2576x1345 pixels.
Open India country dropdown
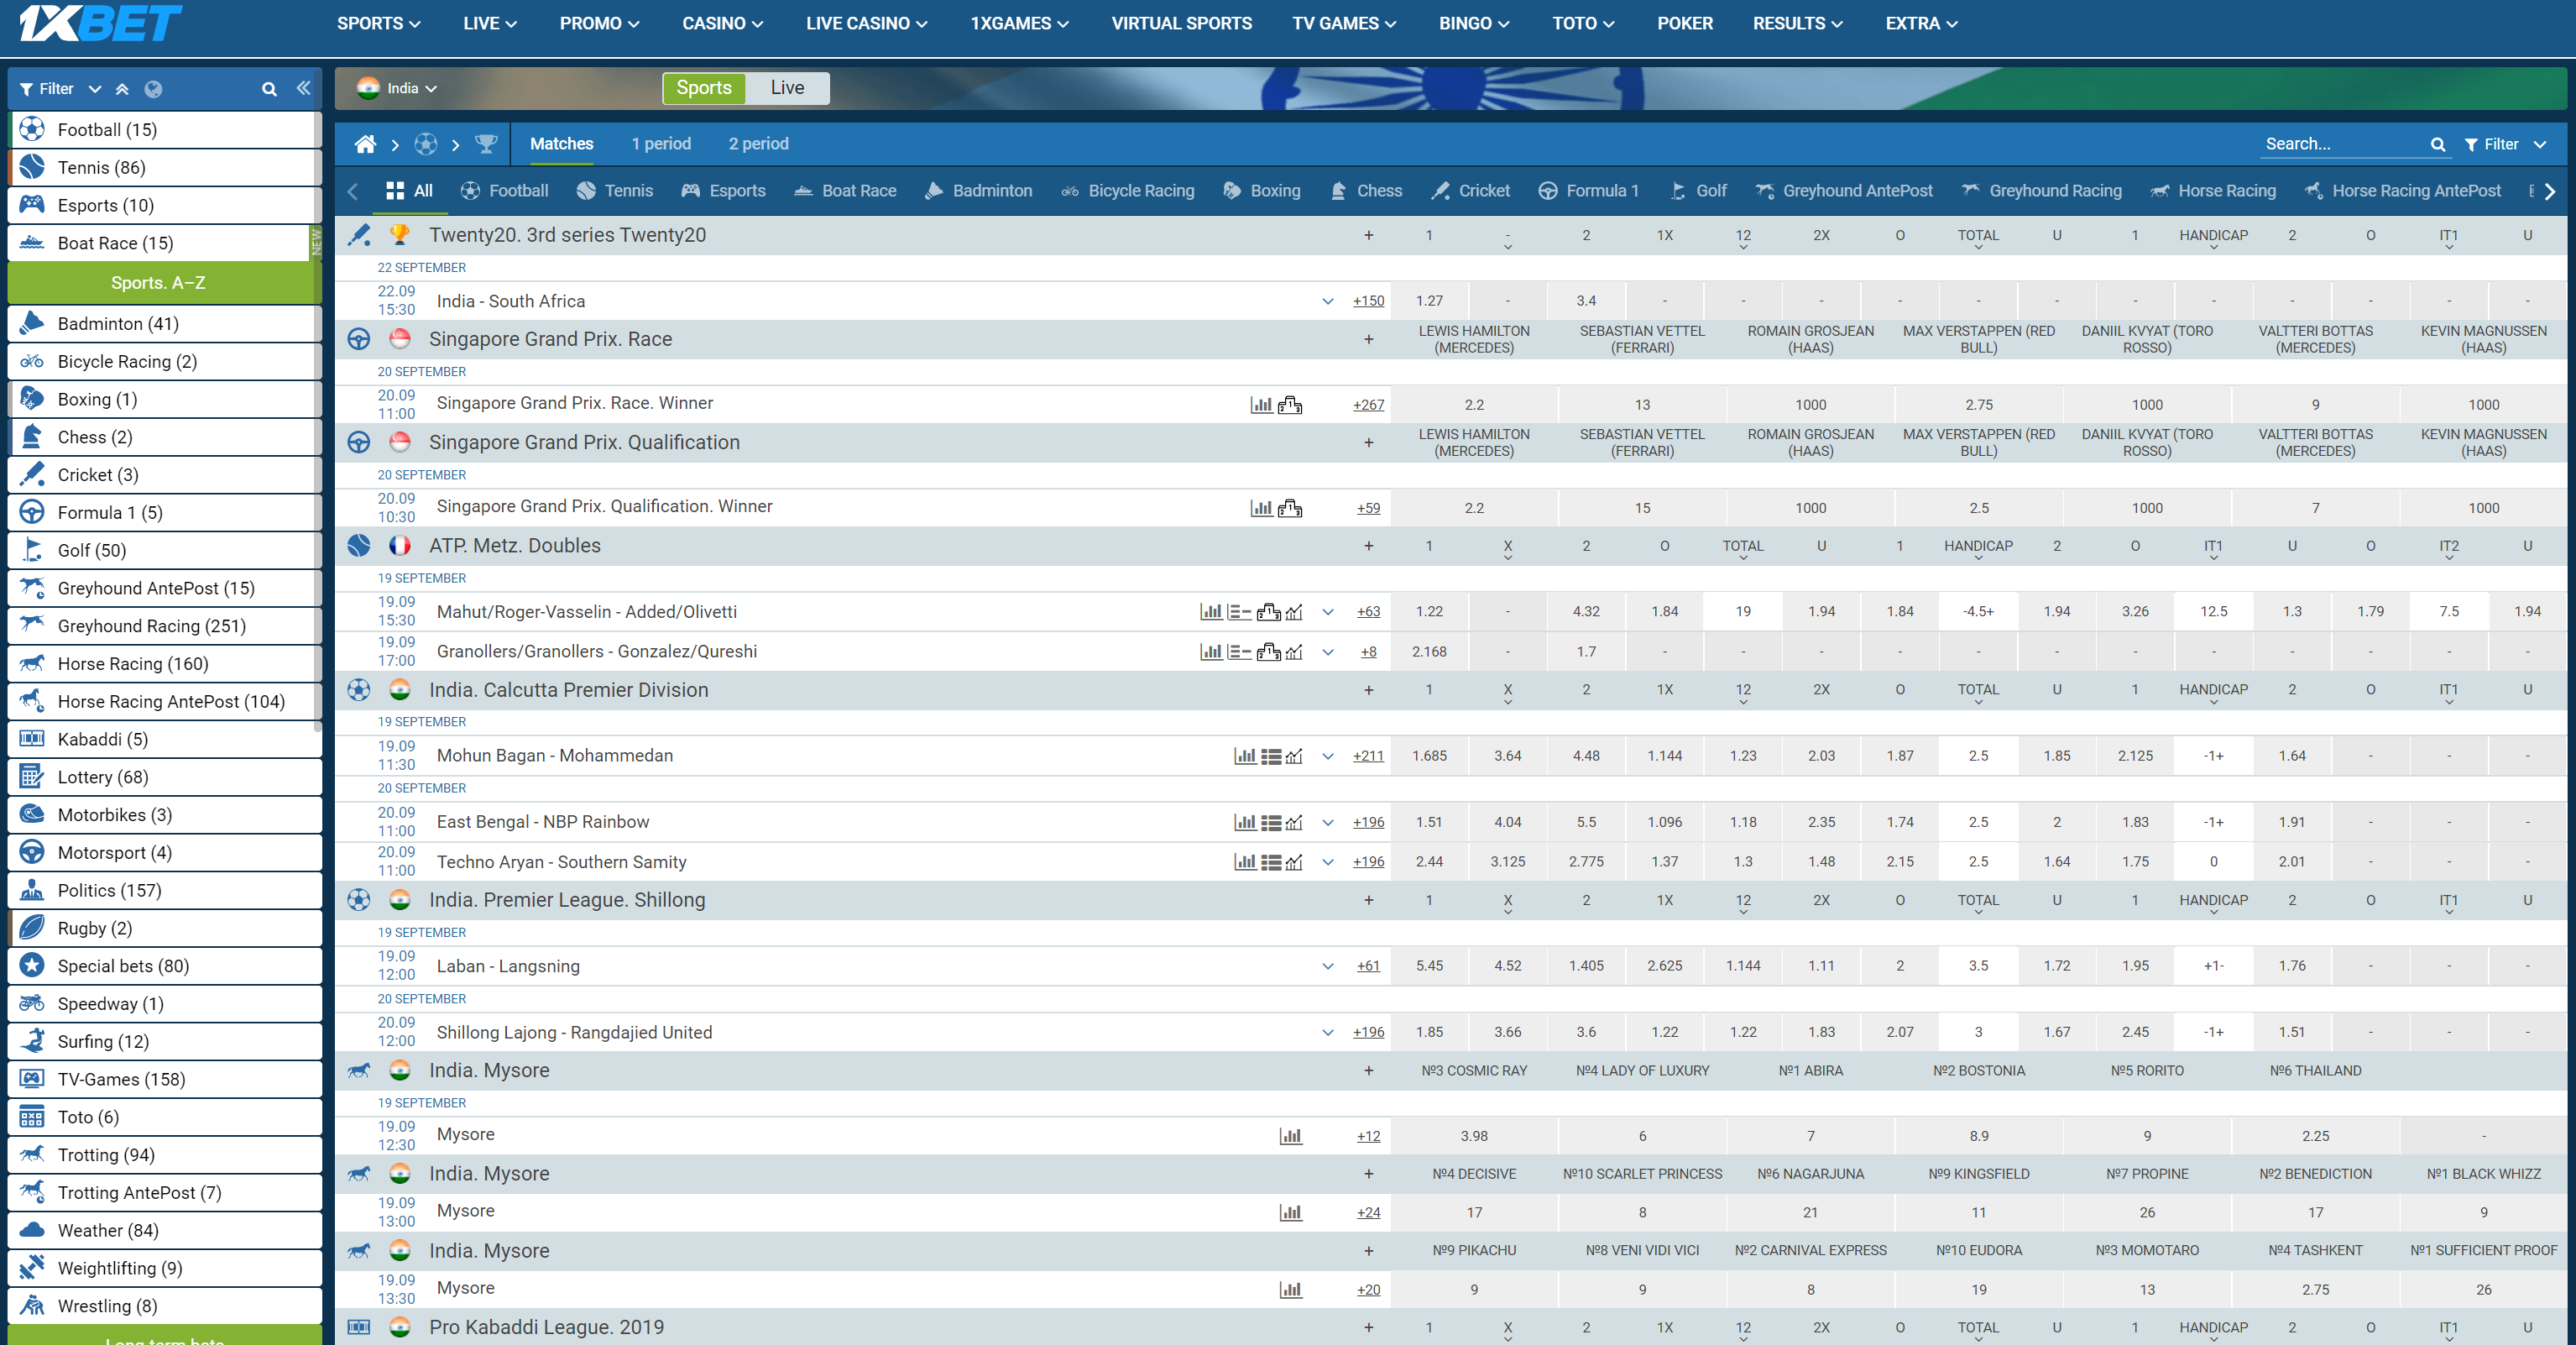[397, 88]
